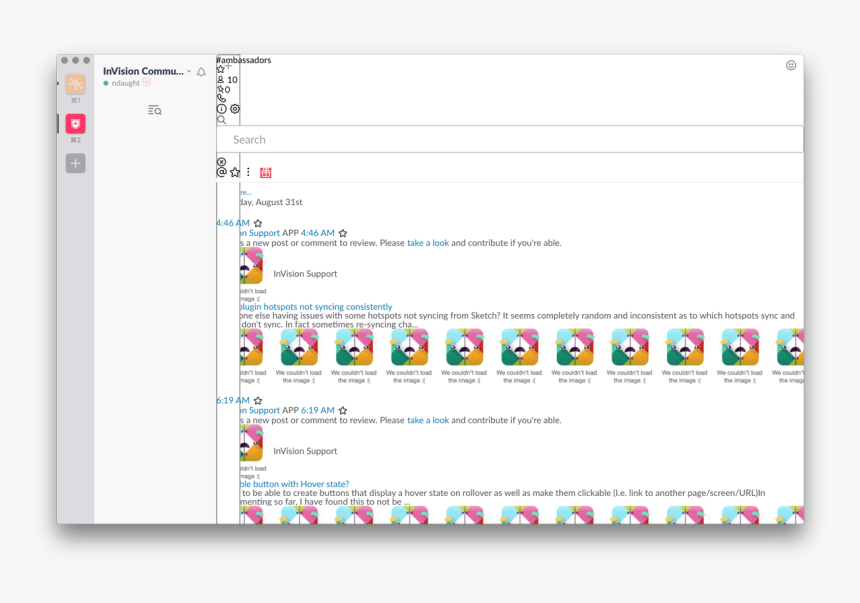Click the notification bell next to workspace name
860x603 pixels.
point(201,72)
